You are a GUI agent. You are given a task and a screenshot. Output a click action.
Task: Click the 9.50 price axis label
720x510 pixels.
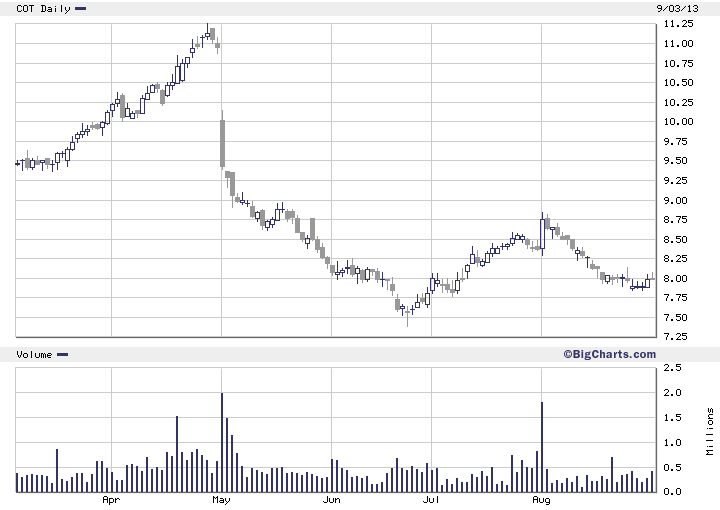point(675,161)
